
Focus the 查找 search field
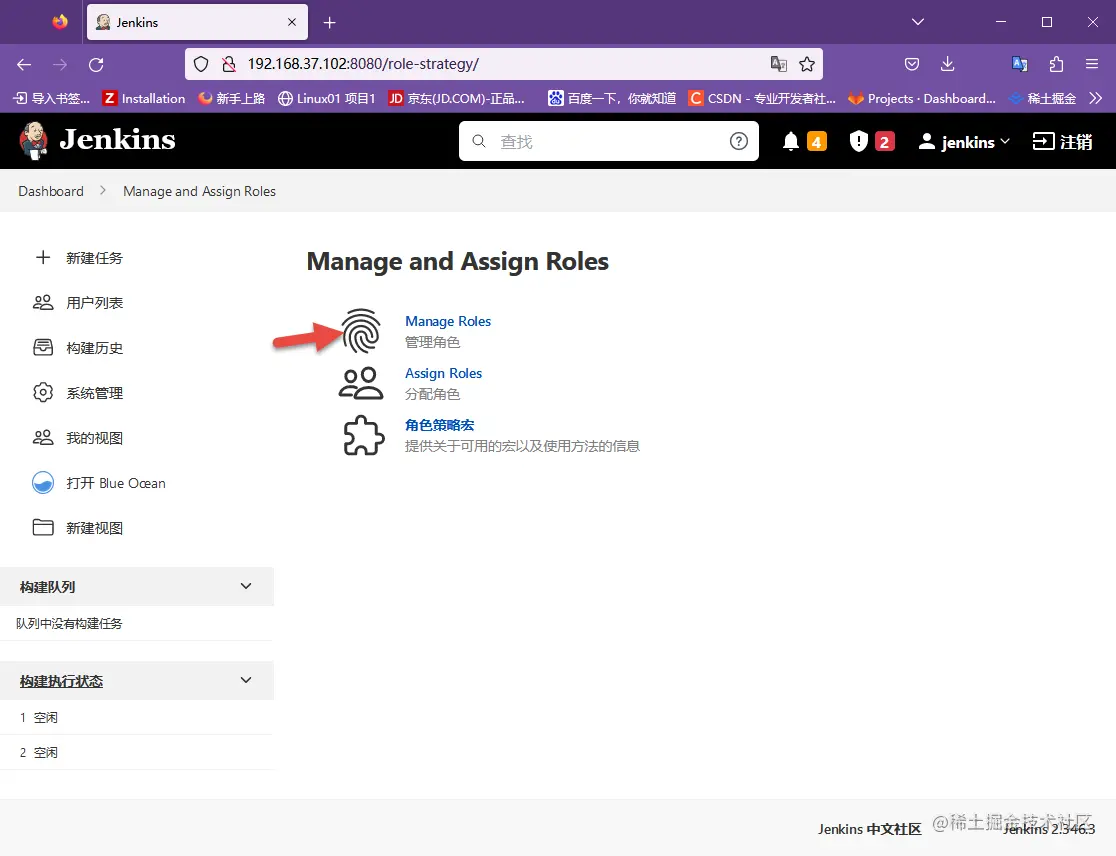tap(609, 141)
